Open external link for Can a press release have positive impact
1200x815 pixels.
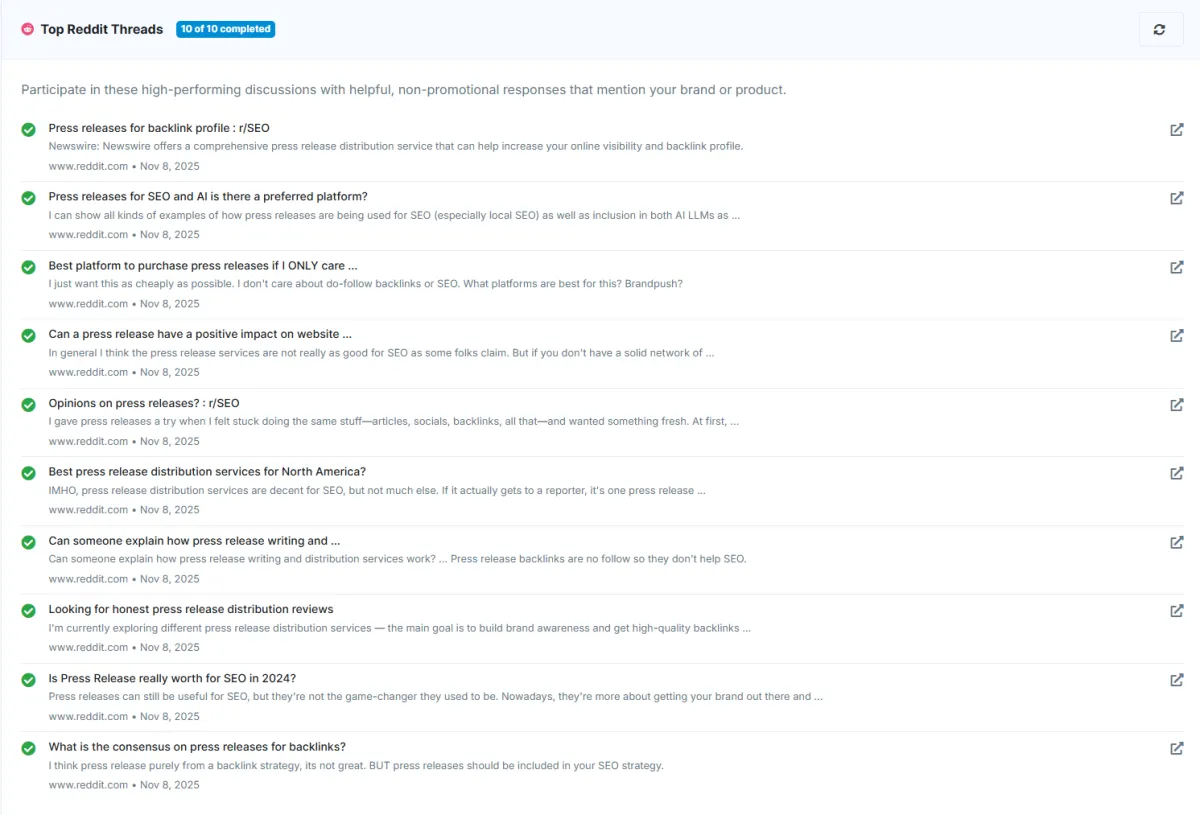pos(1177,335)
